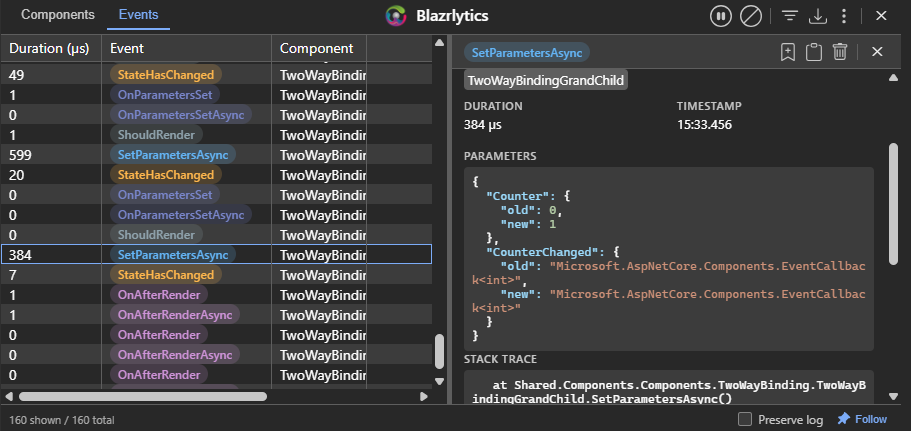
Task: Select the StateHasChanged row with duration 20
Action: [216, 175]
